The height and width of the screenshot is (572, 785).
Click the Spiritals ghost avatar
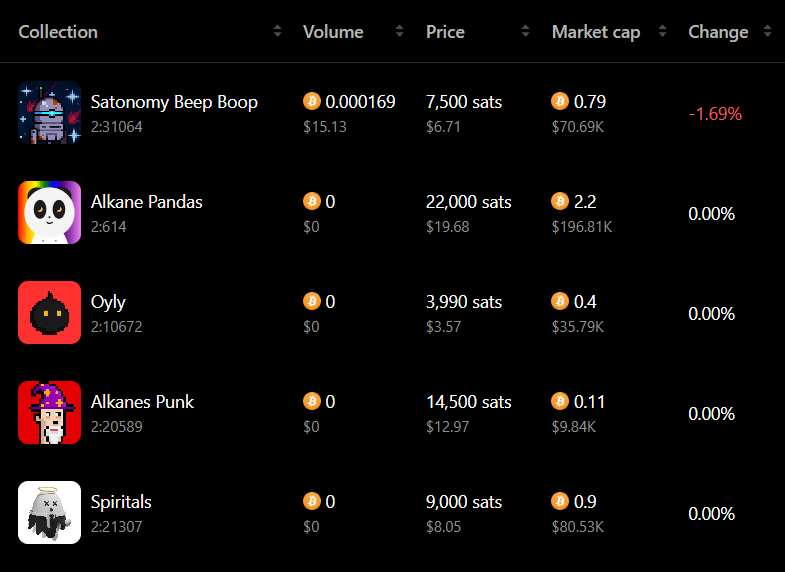[x=49, y=513]
